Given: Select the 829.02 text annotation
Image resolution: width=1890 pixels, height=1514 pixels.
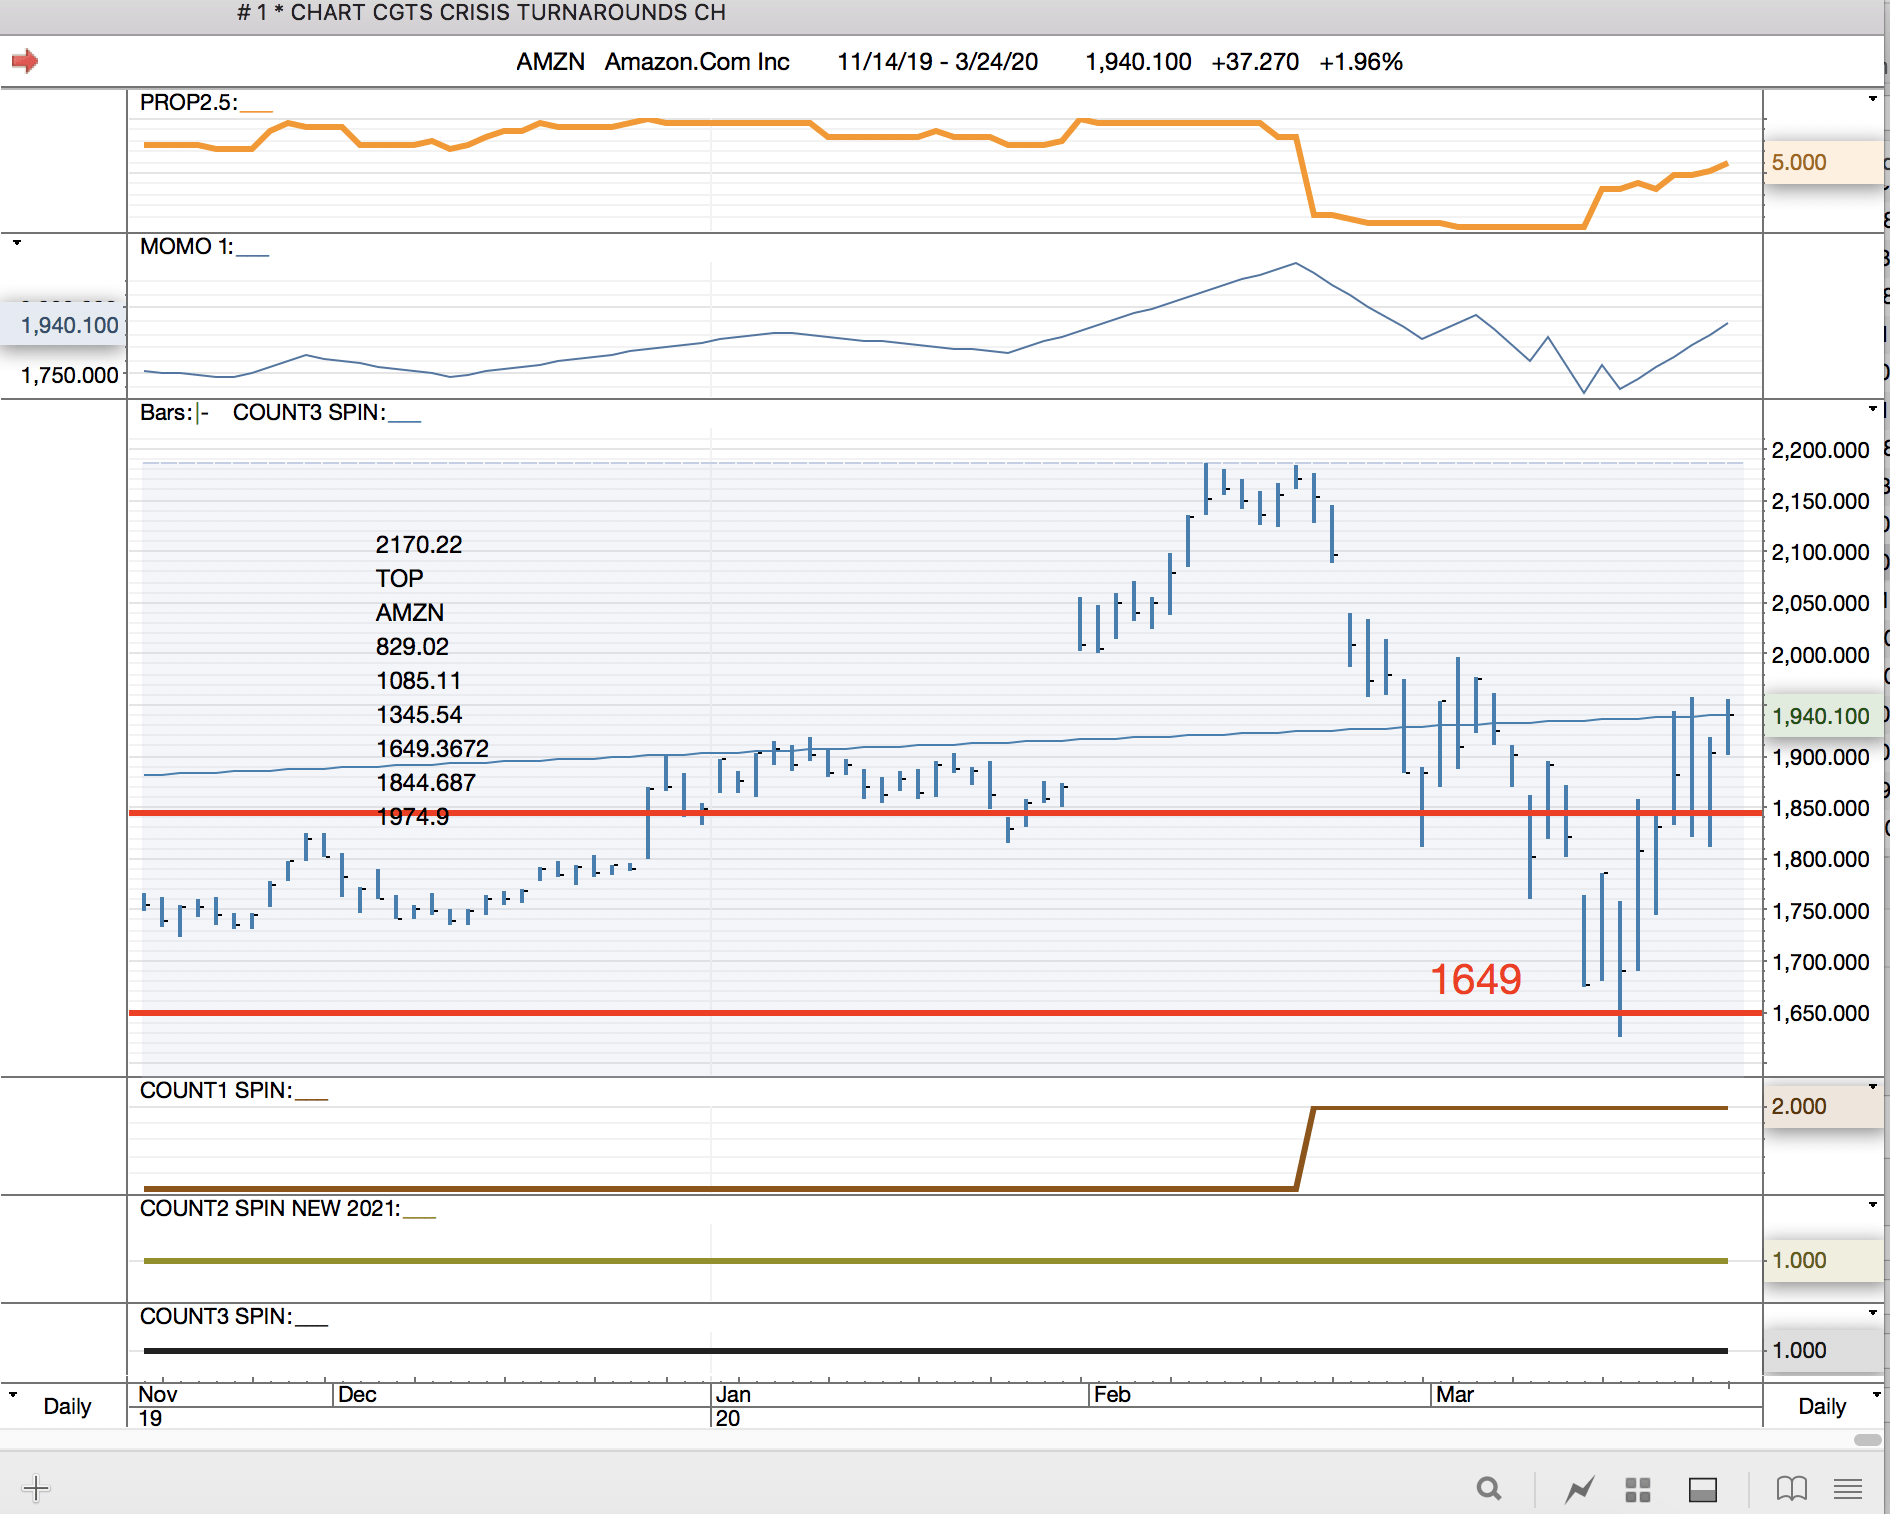Looking at the screenshot, I should coord(412,647).
